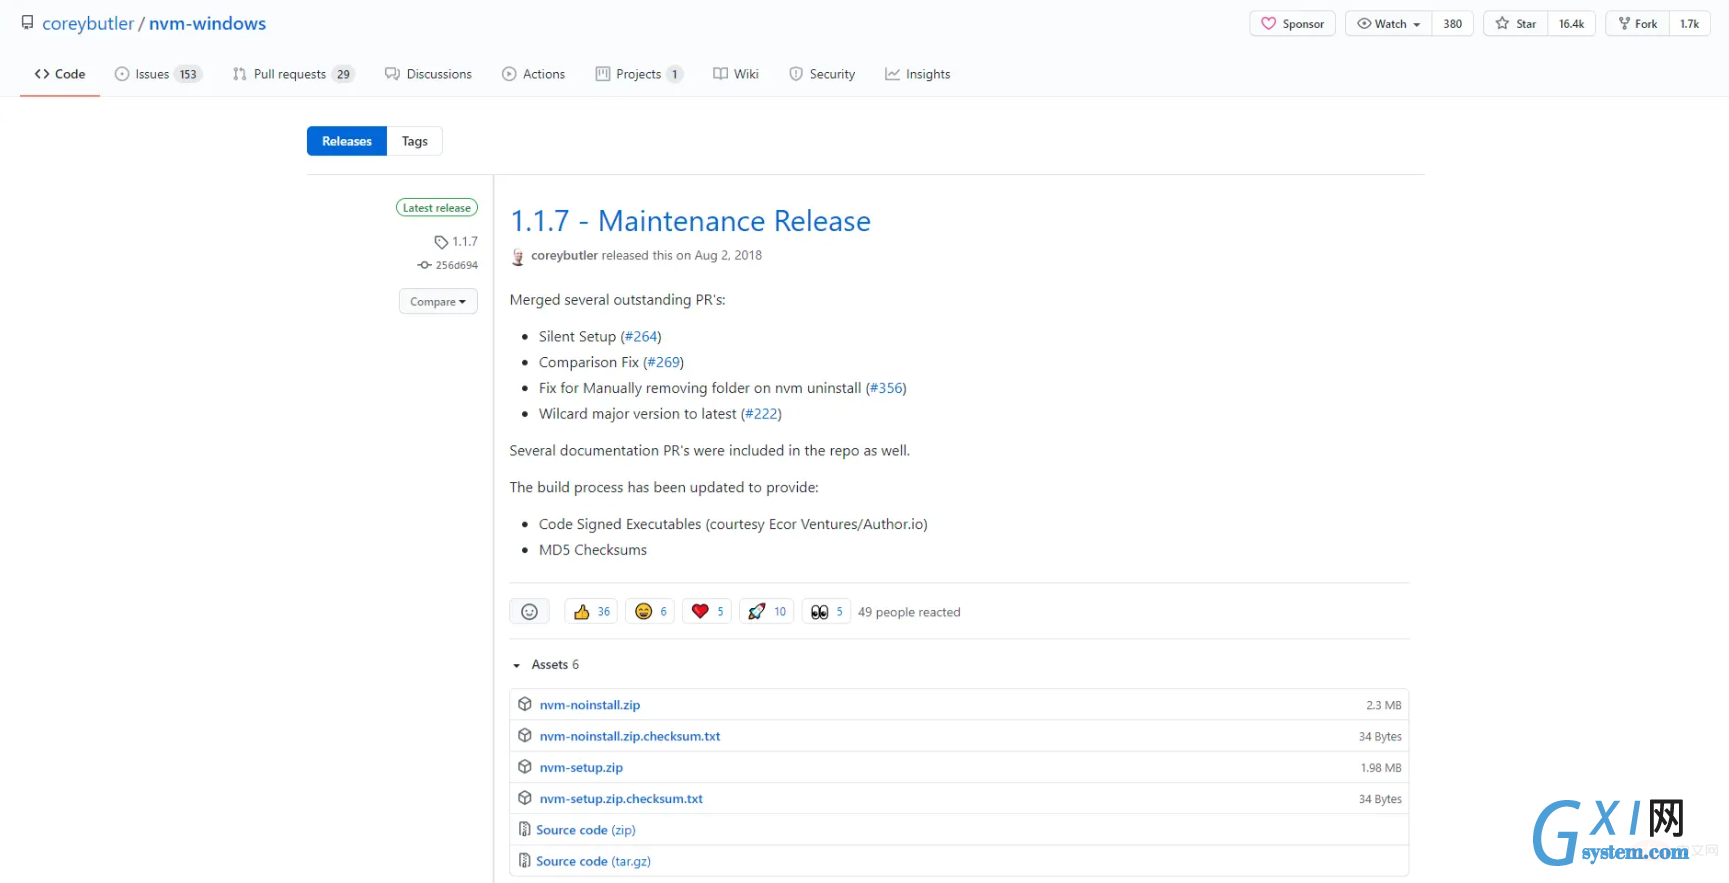
Task: Click the package icon beside nvm-noinstall.zip.checksum.txt
Action: (525, 735)
